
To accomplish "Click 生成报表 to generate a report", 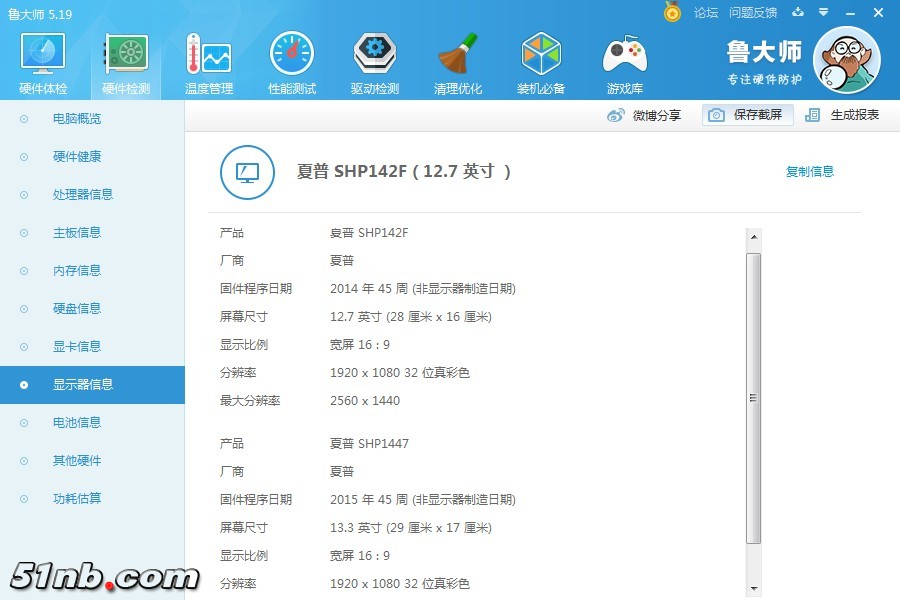I will (x=843, y=115).
